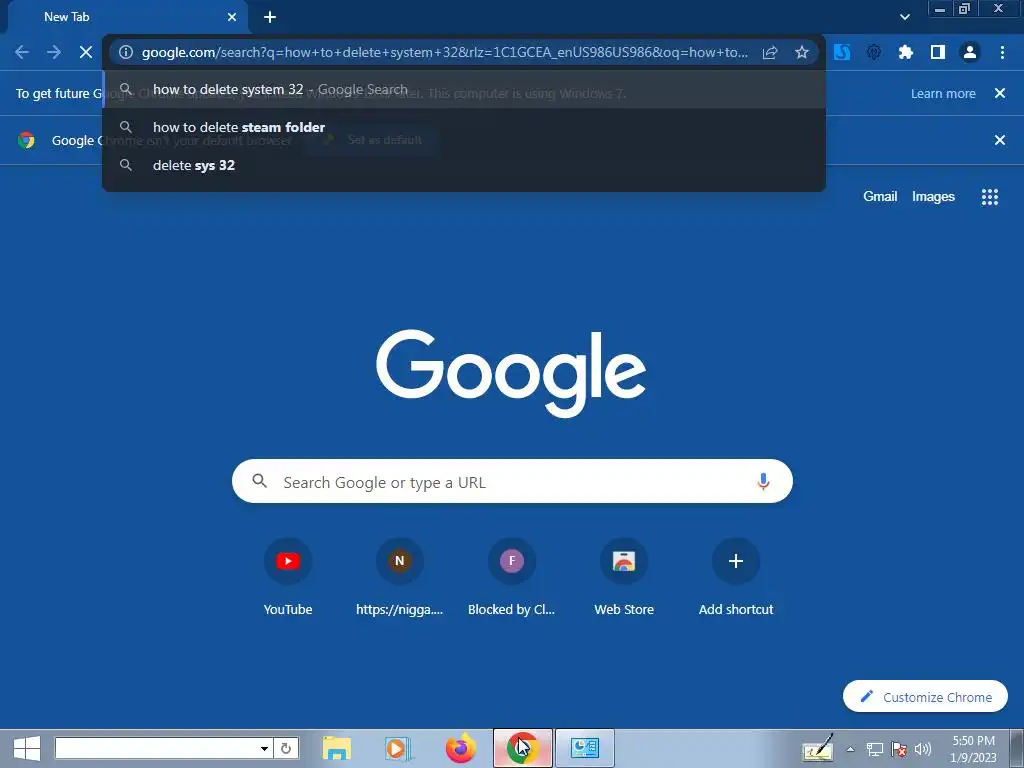
Task: Open a new tab with plus button
Action: coord(270,17)
